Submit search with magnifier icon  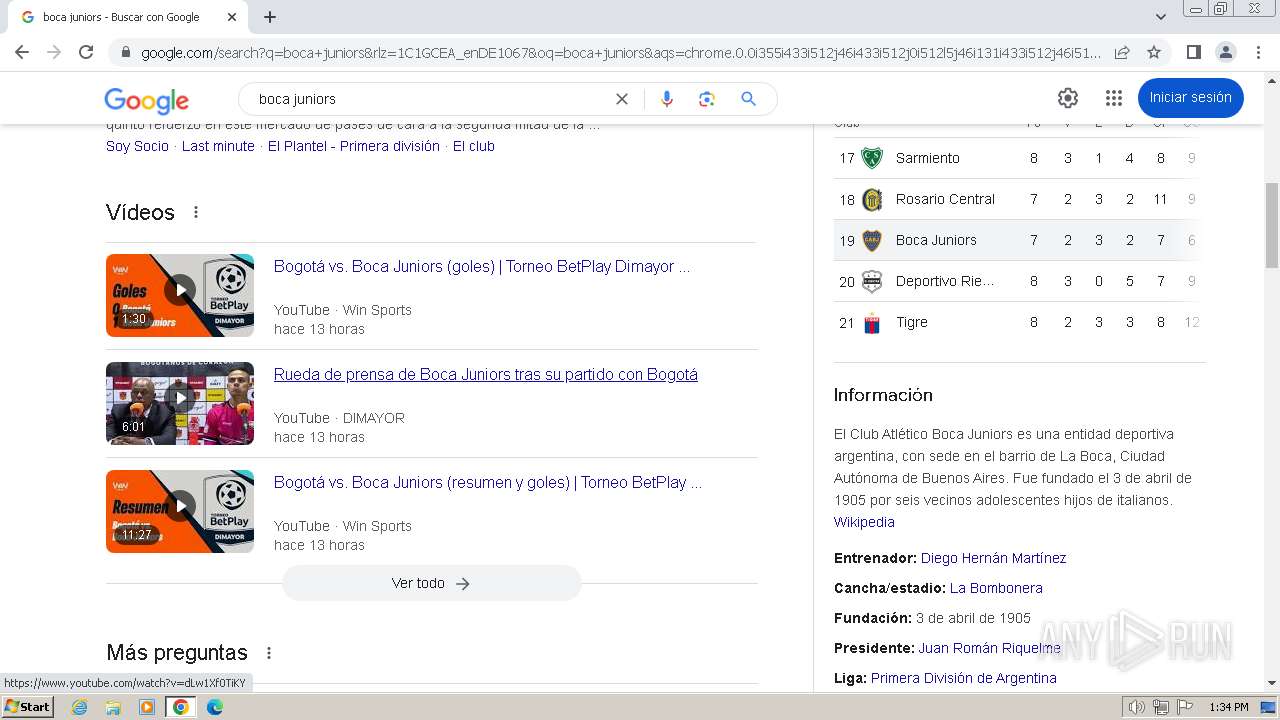pos(748,99)
